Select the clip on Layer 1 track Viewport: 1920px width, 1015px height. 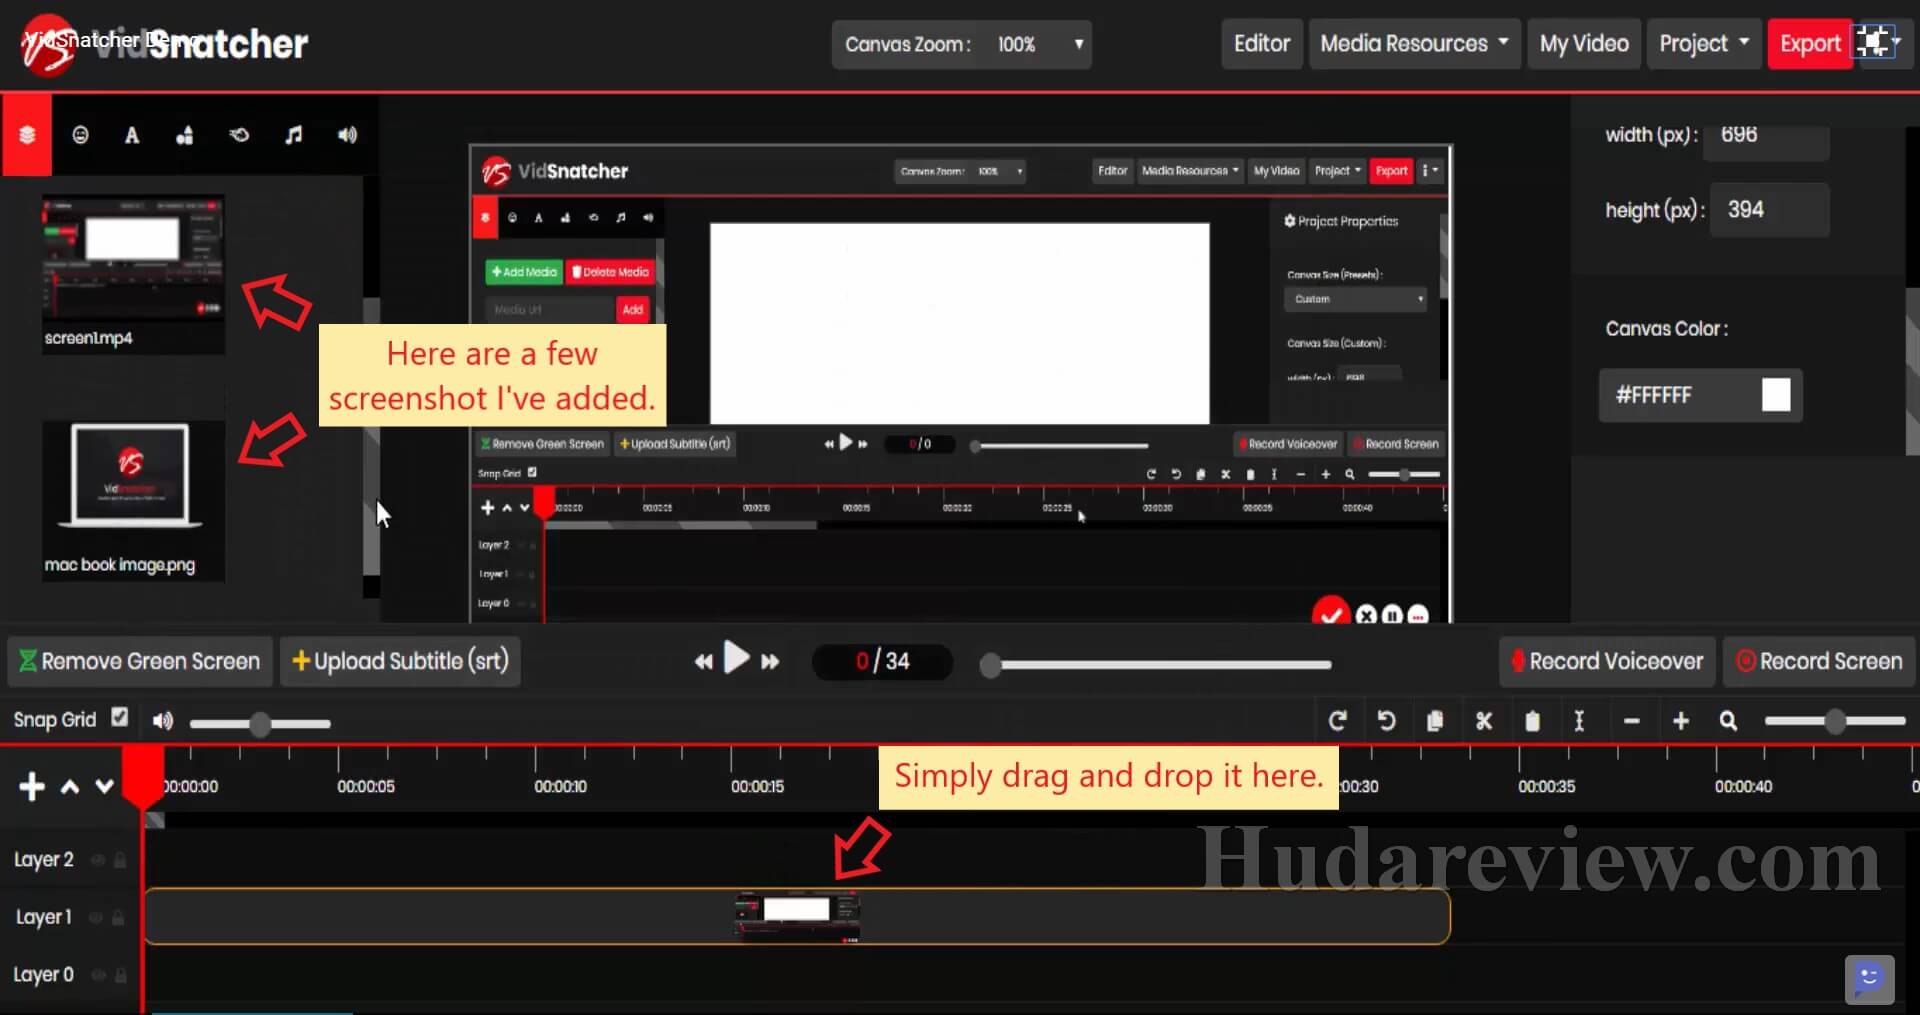click(x=797, y=916)
